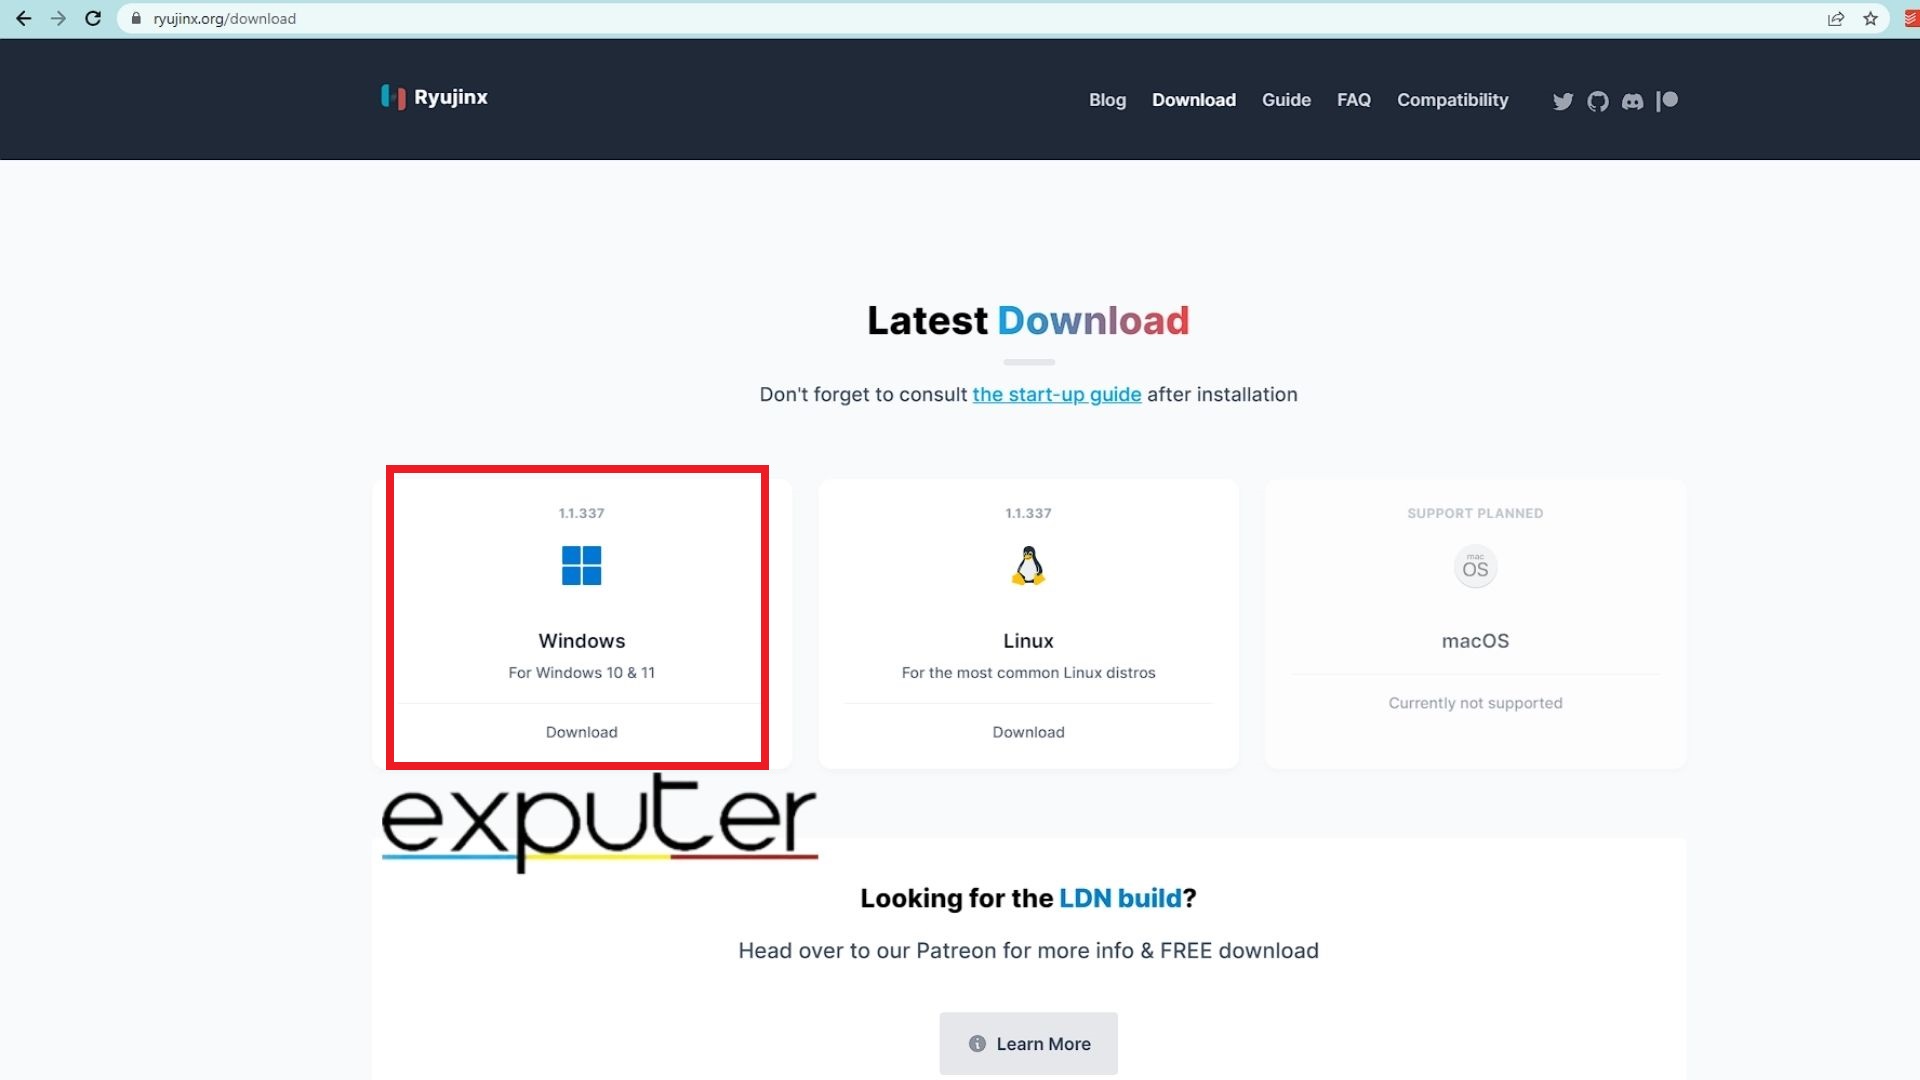Click the Linux card Download link
This screenshot has height=1080, width=1920.
click(x=1028, y=732)
